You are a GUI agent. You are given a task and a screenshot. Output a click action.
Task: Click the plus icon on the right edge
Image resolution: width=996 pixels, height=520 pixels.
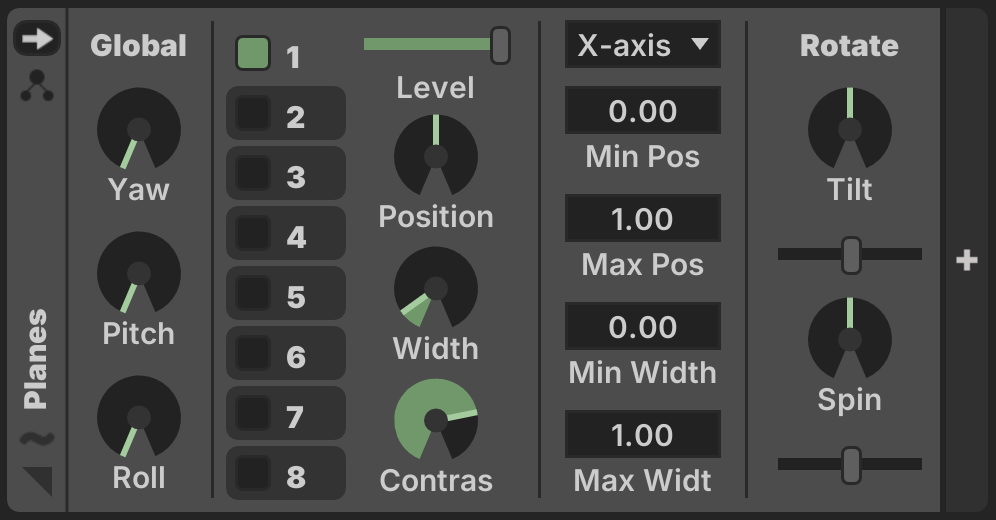coord(966,260)
